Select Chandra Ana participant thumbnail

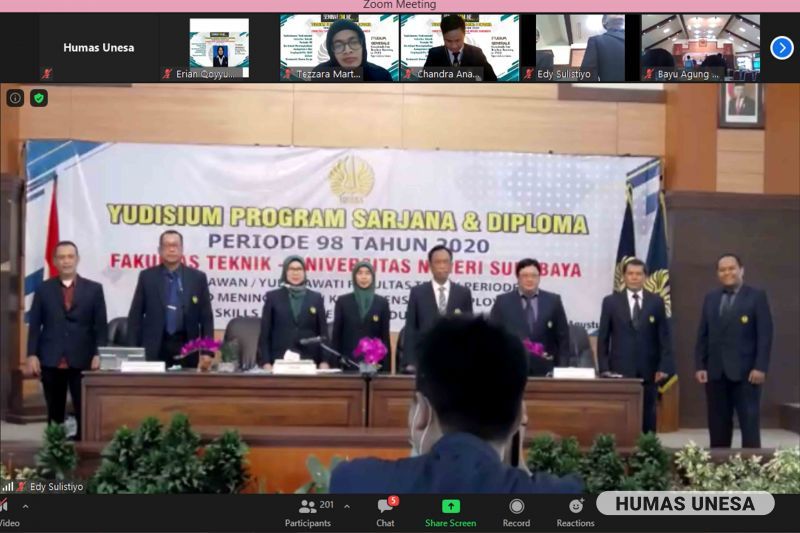(x=460, y=47)
